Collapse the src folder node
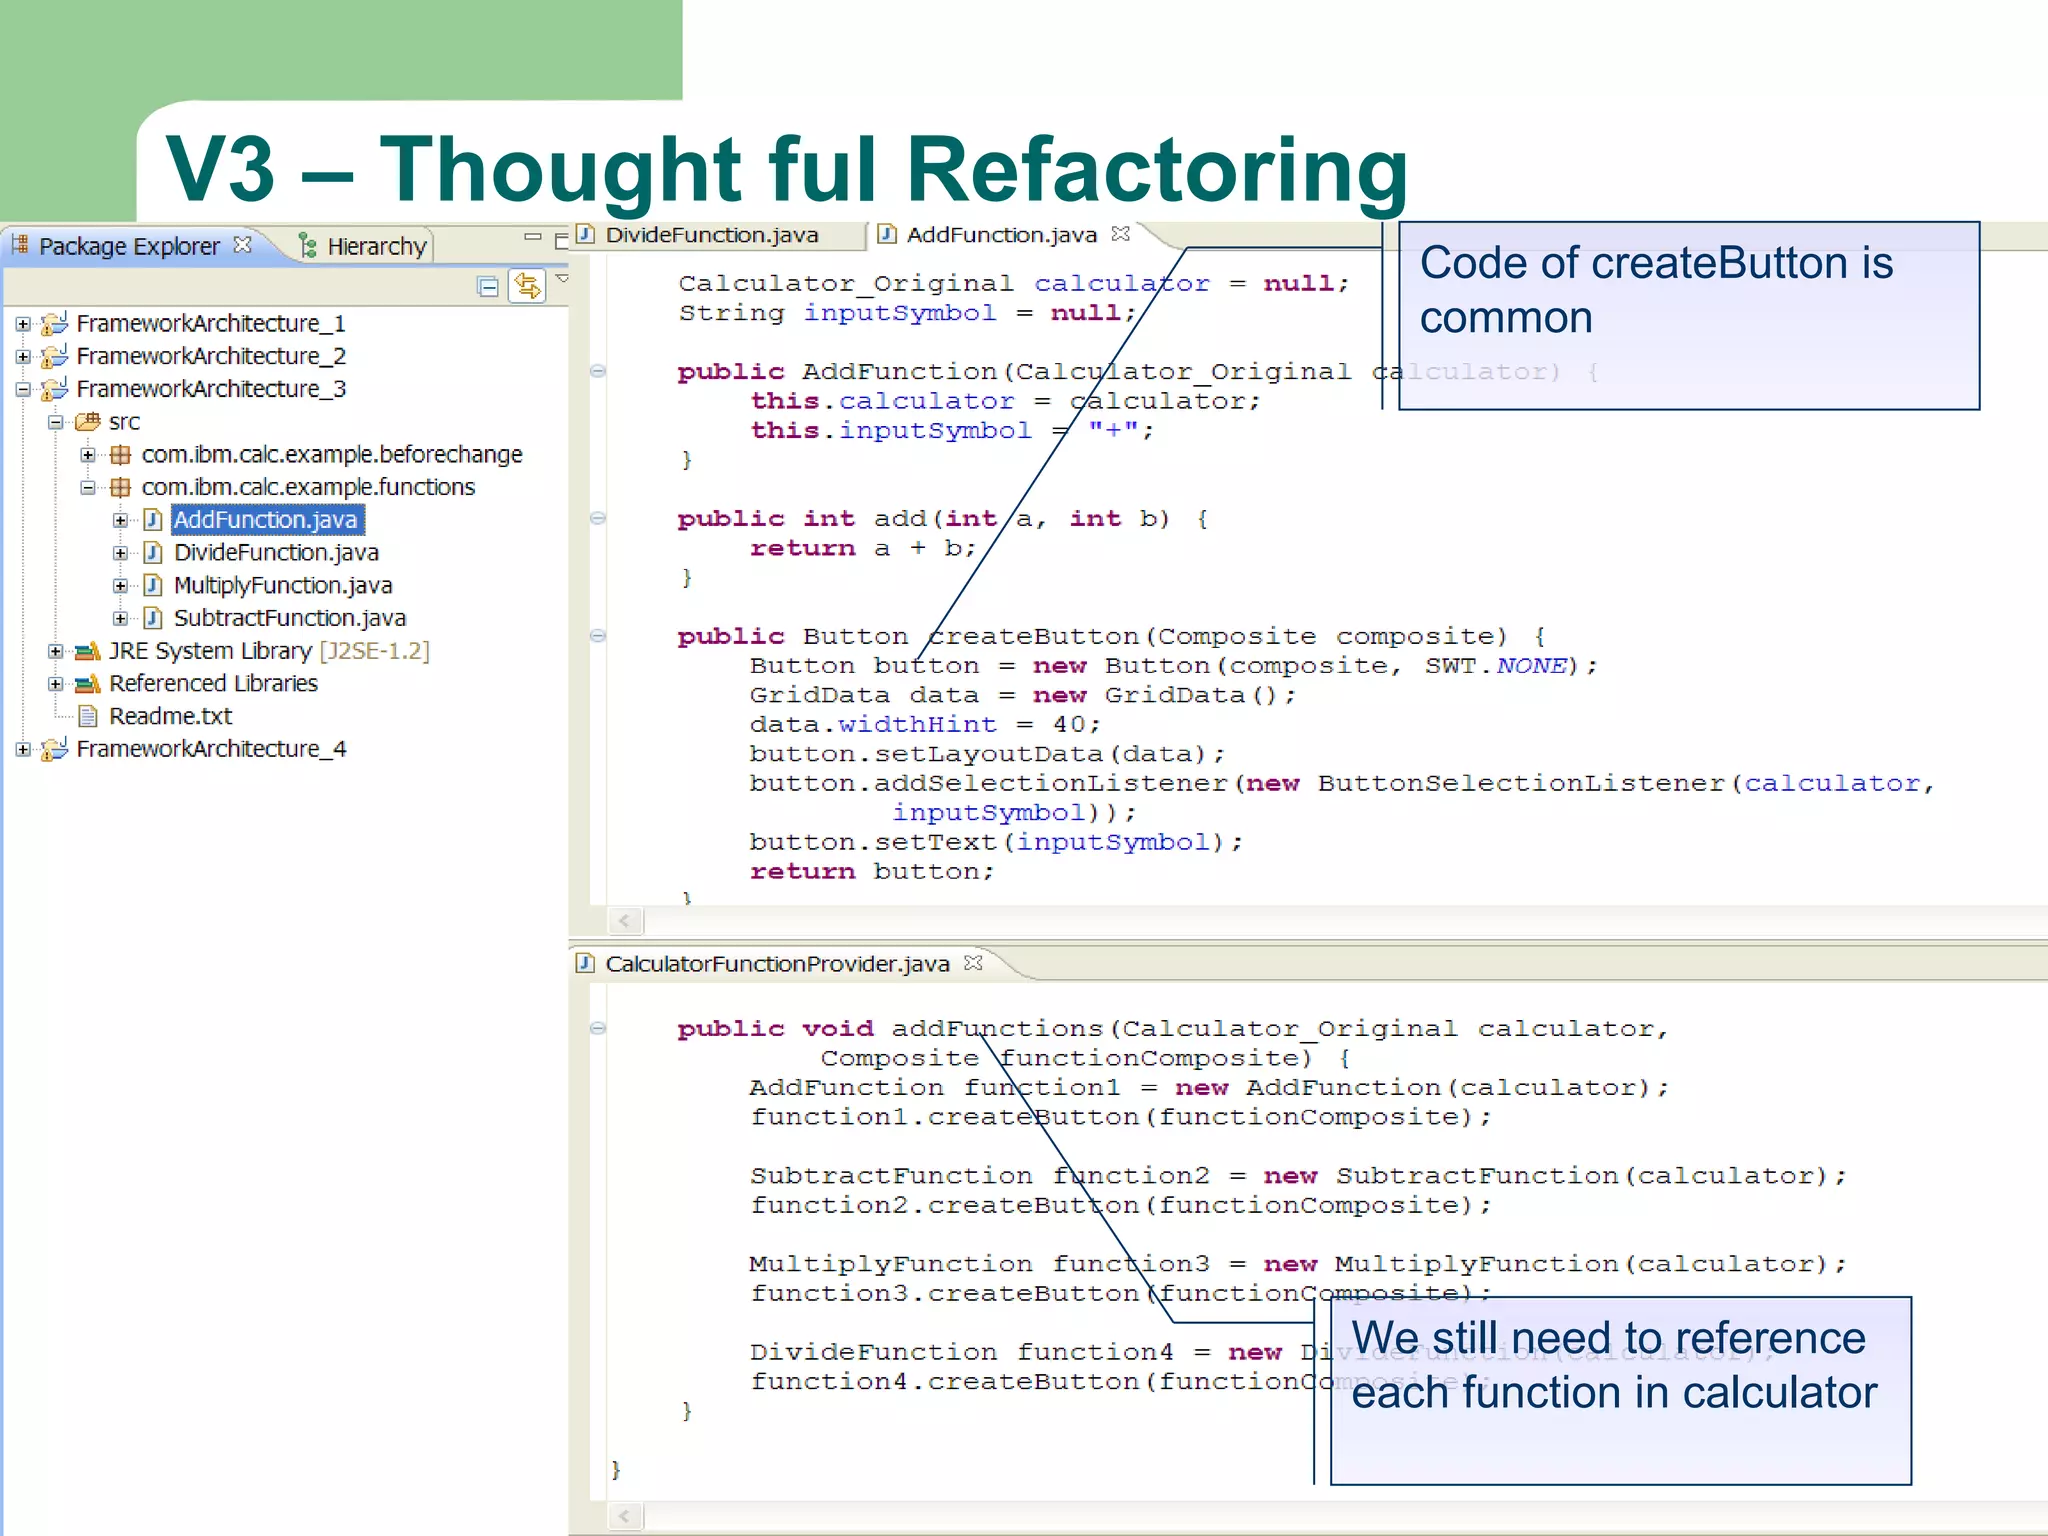The image size is (2048, 1536). pos(56,422)
